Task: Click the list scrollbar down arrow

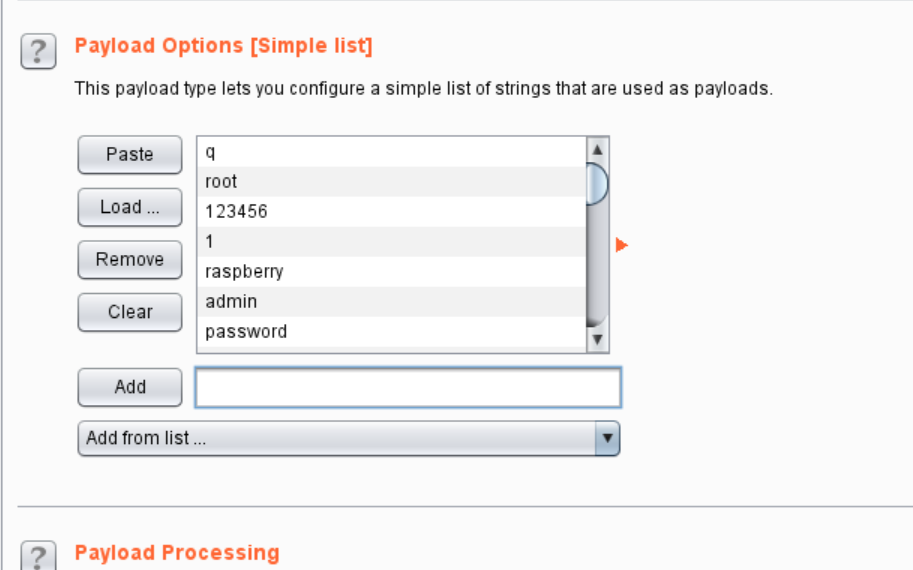Action: tap(597, 339)
